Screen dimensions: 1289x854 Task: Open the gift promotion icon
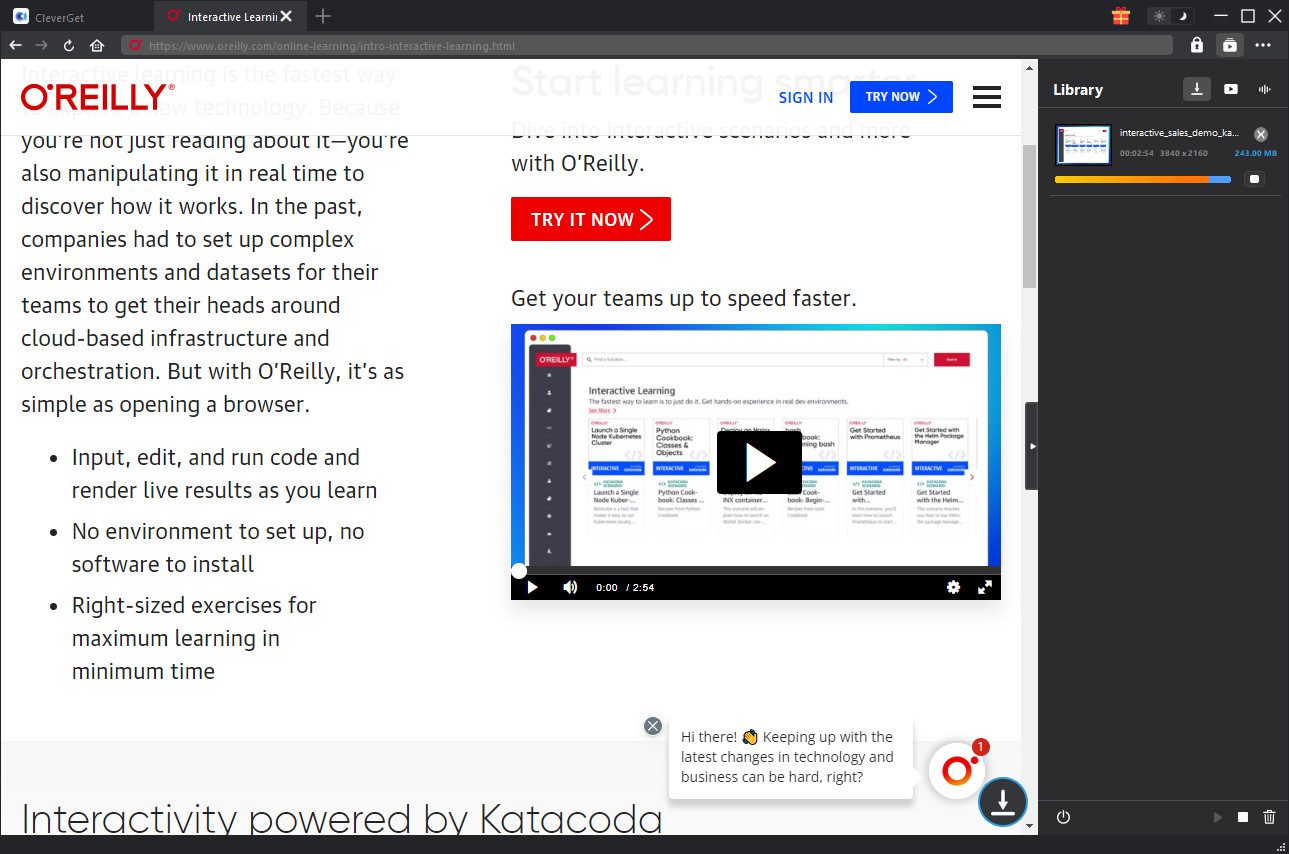(1120, 15)
